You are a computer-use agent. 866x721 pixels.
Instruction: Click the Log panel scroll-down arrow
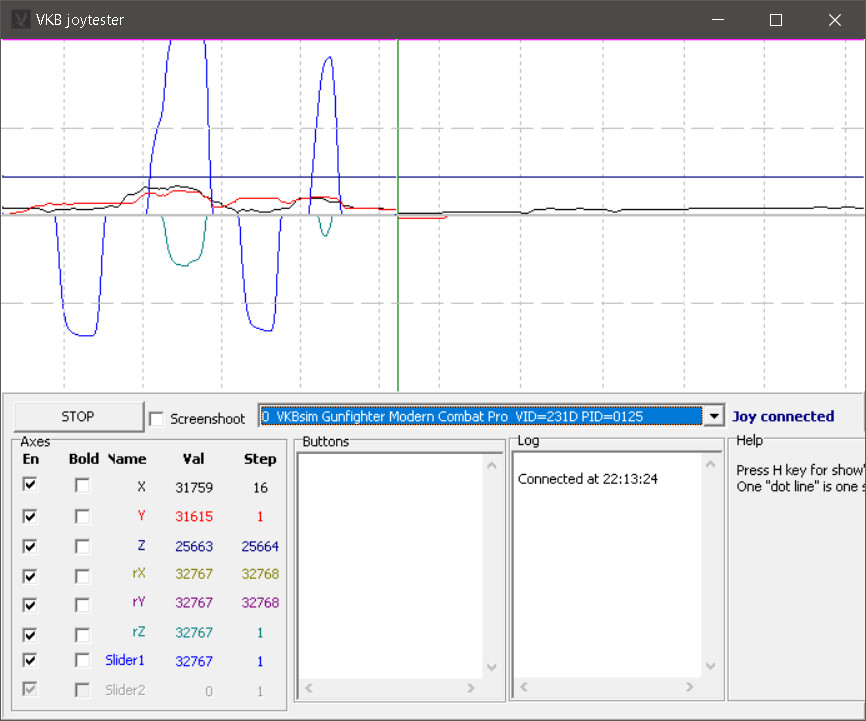710,666
